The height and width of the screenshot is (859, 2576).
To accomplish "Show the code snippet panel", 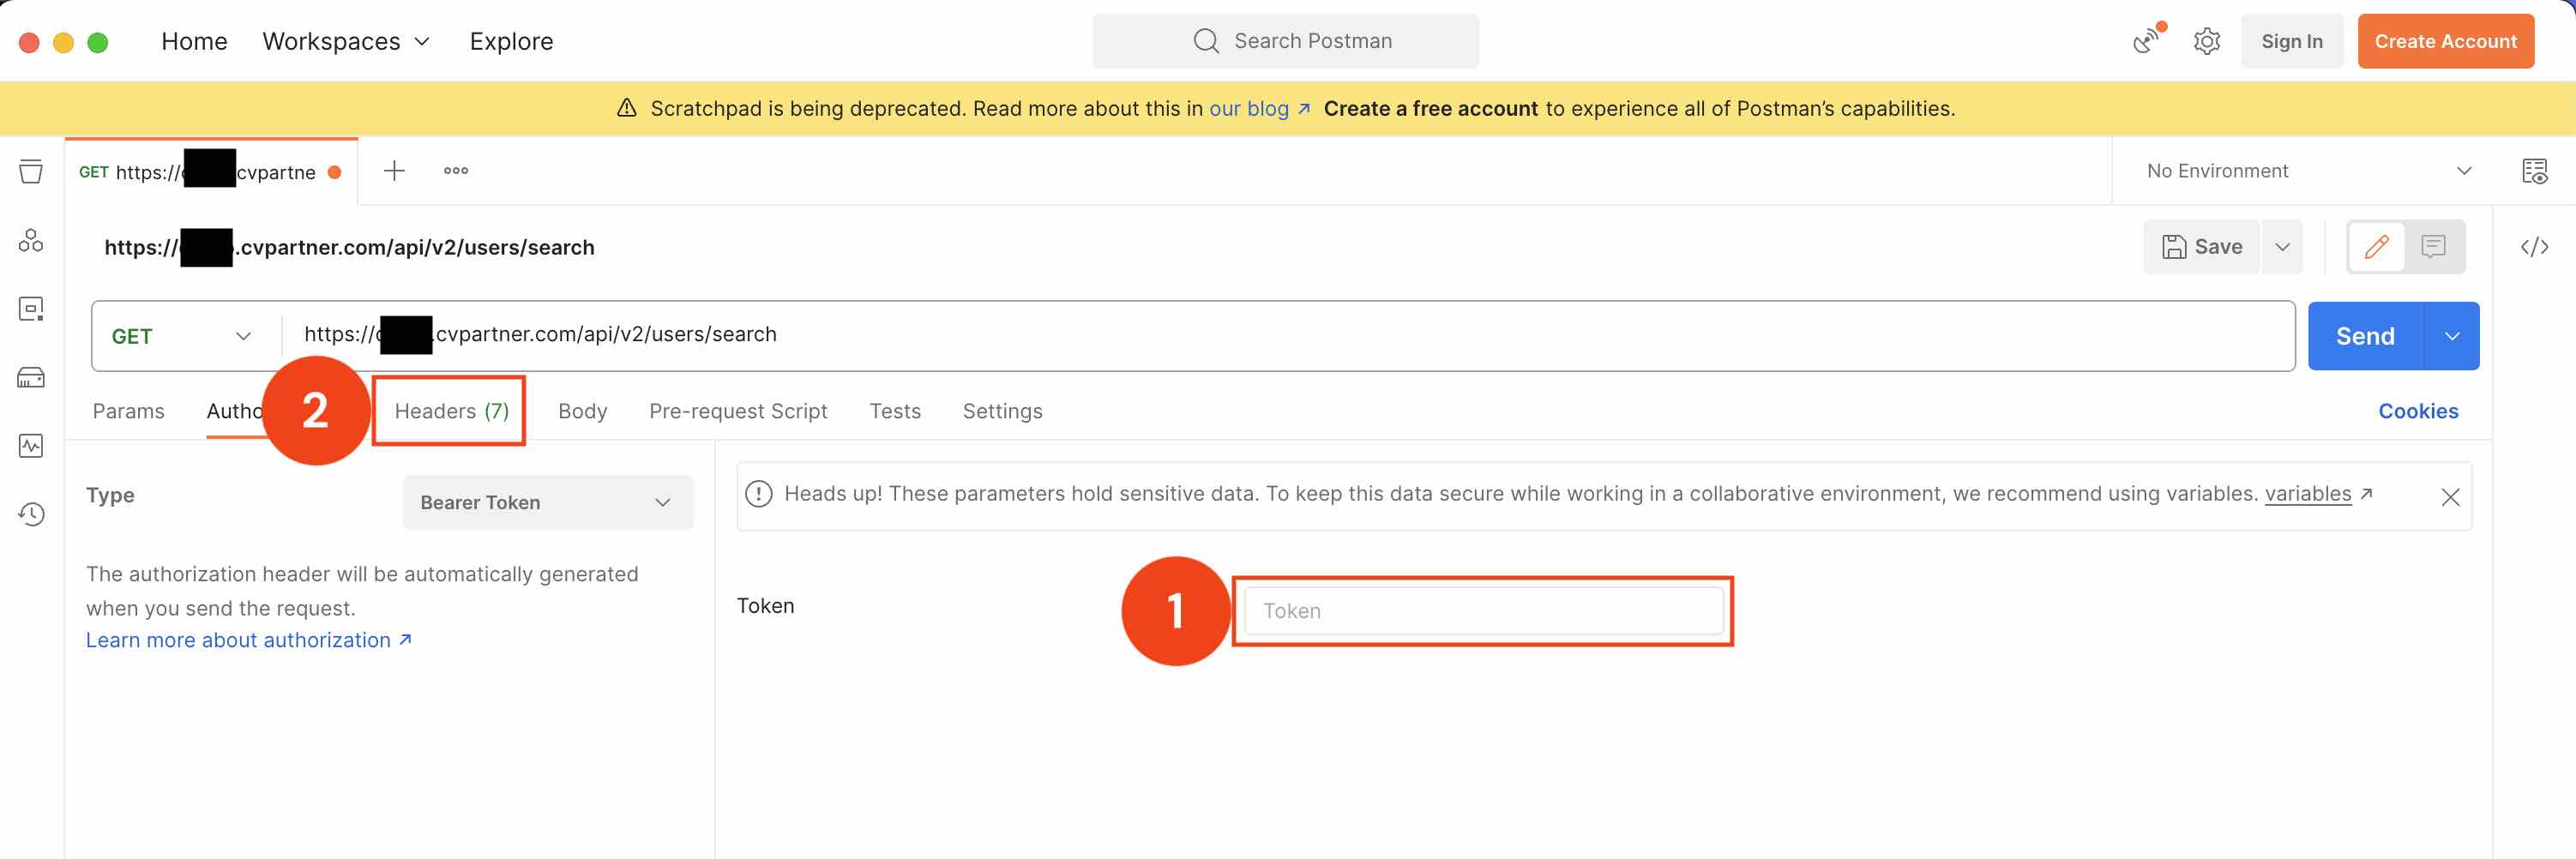I will 2534,247.
